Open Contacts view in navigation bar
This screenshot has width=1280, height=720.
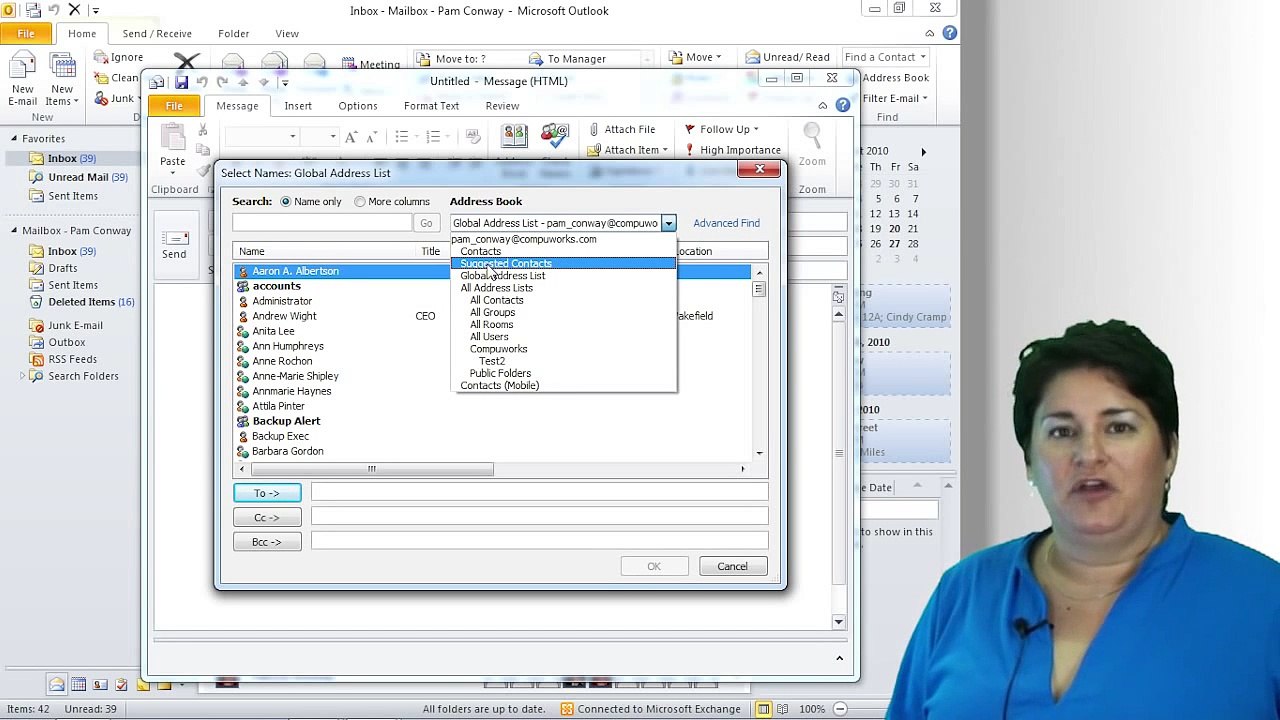100,684
